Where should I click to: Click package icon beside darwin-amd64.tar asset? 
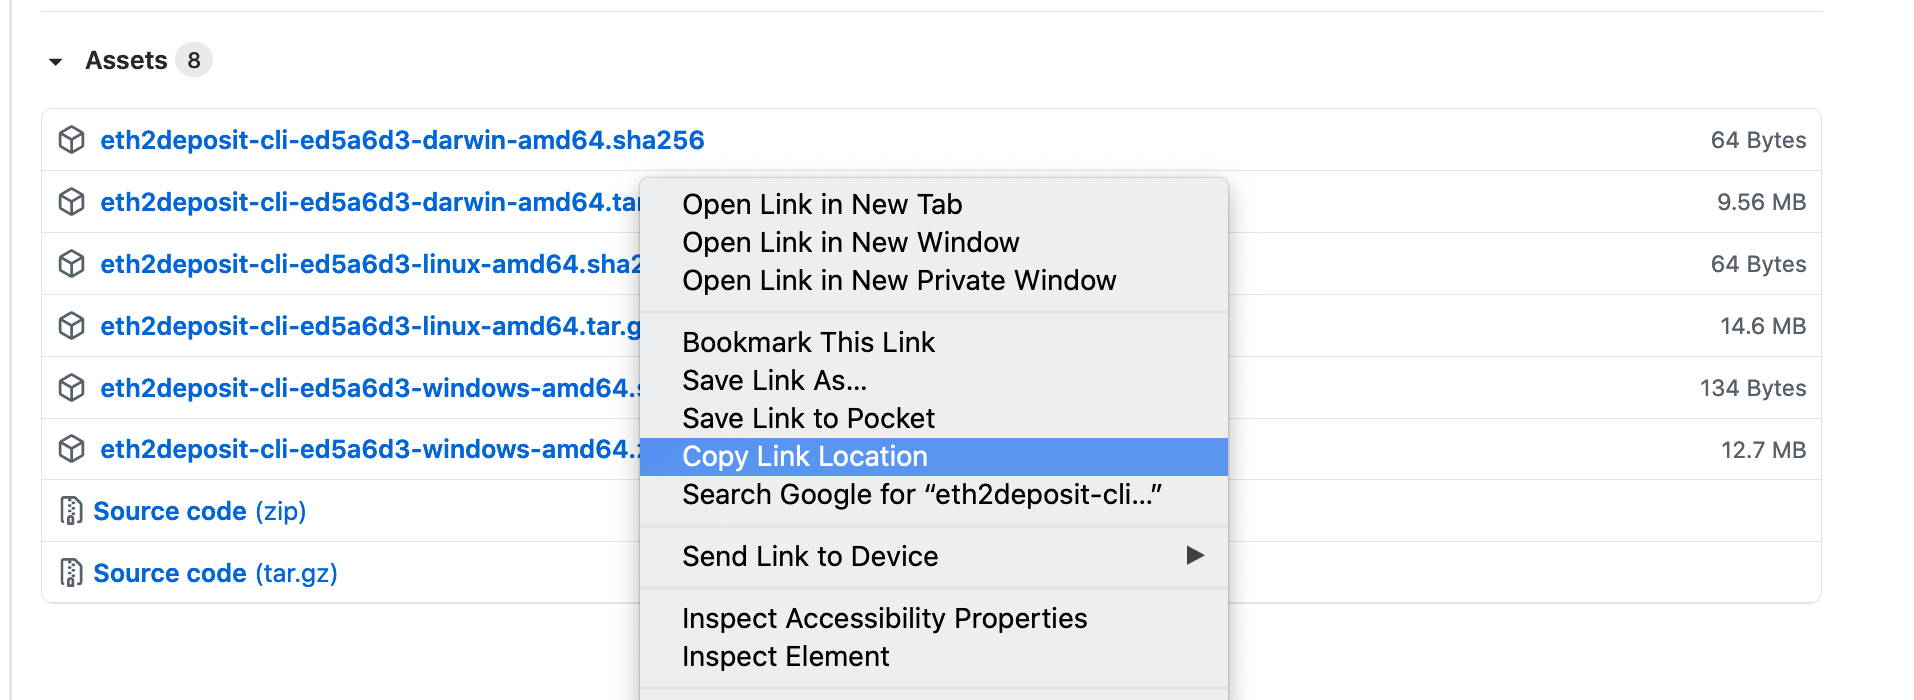tap(71, 202)
